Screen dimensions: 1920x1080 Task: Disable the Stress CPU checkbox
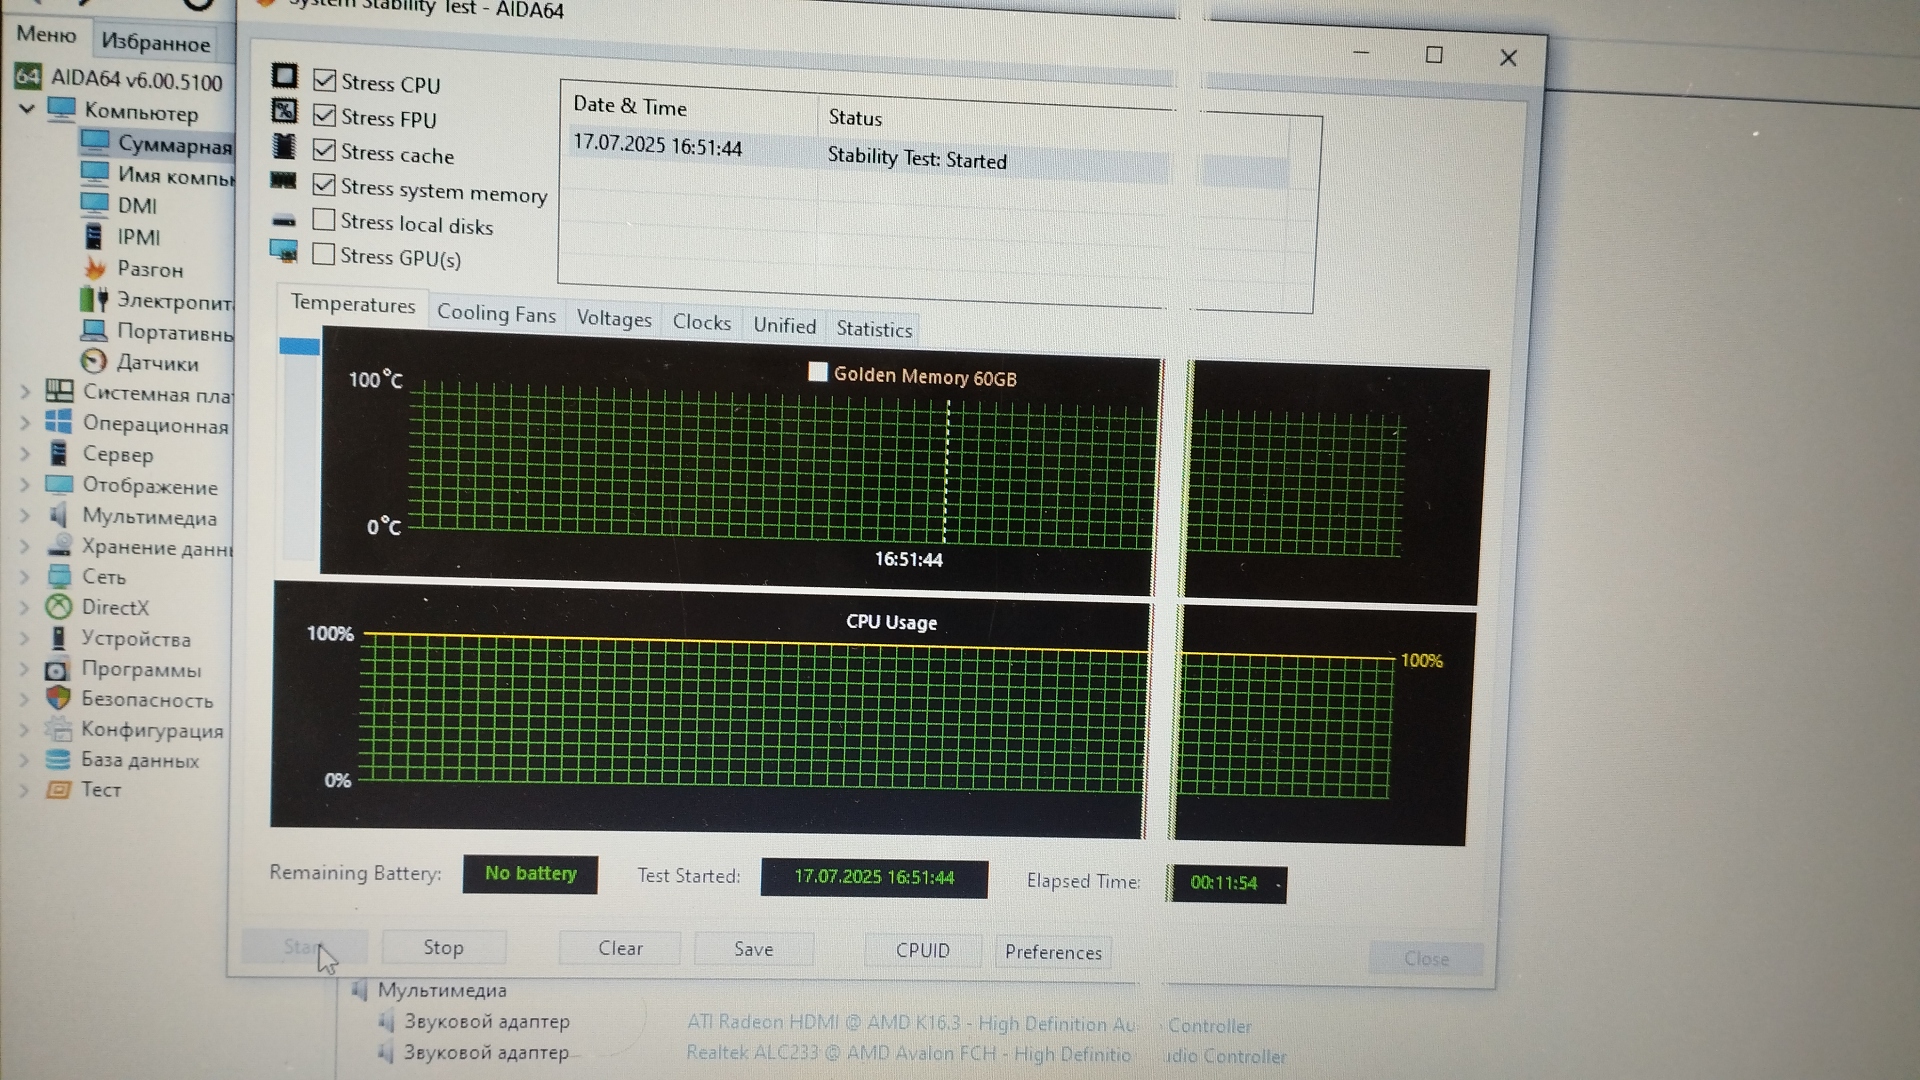coord(324,81)
